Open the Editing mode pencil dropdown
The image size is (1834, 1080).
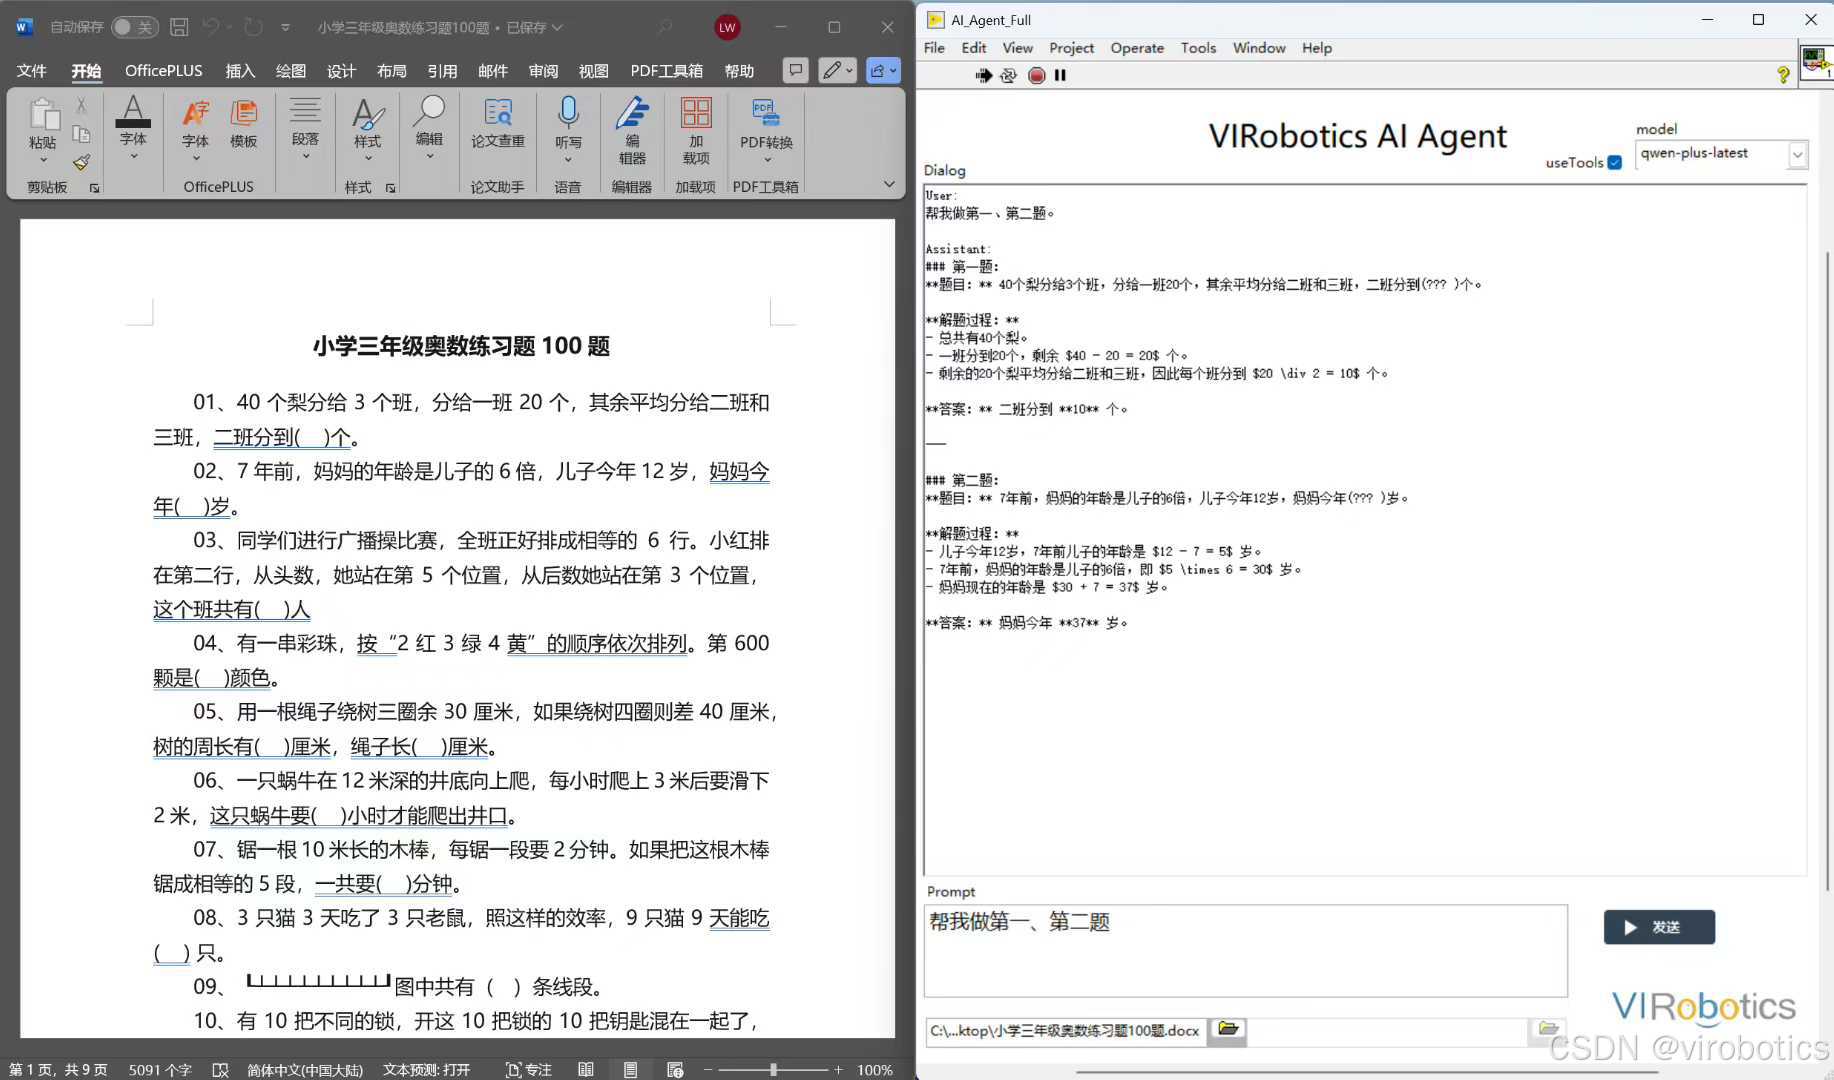pyautogui.click(x=837, y=70)
